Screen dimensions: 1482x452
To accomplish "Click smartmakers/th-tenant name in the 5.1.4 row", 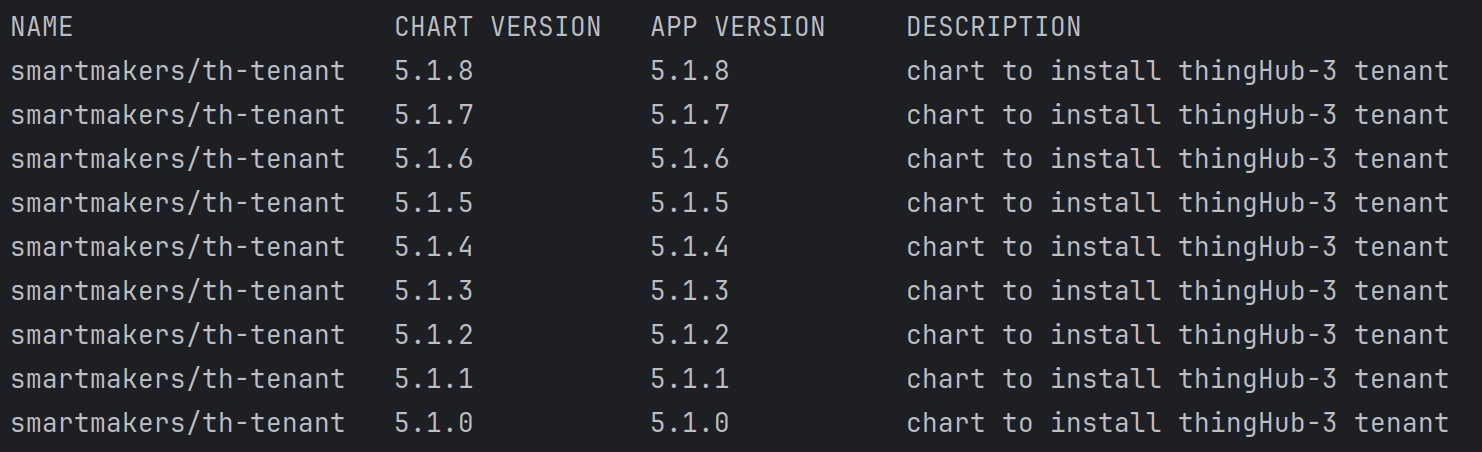I will pos(178,247).
